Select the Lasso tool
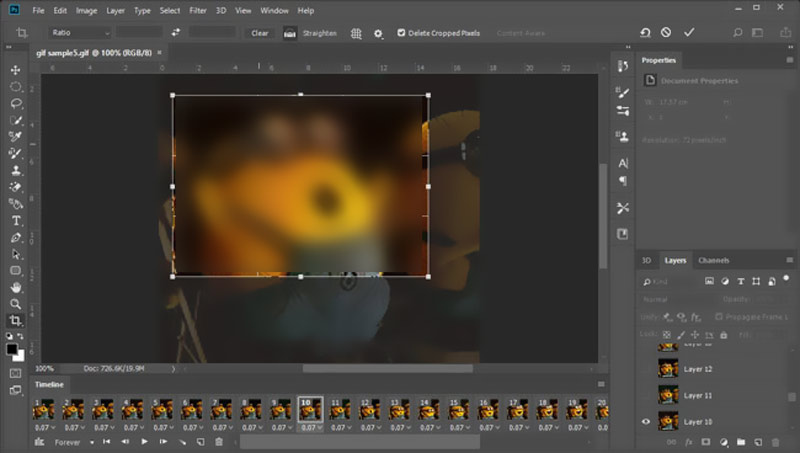800x453 pixels. 15,104
